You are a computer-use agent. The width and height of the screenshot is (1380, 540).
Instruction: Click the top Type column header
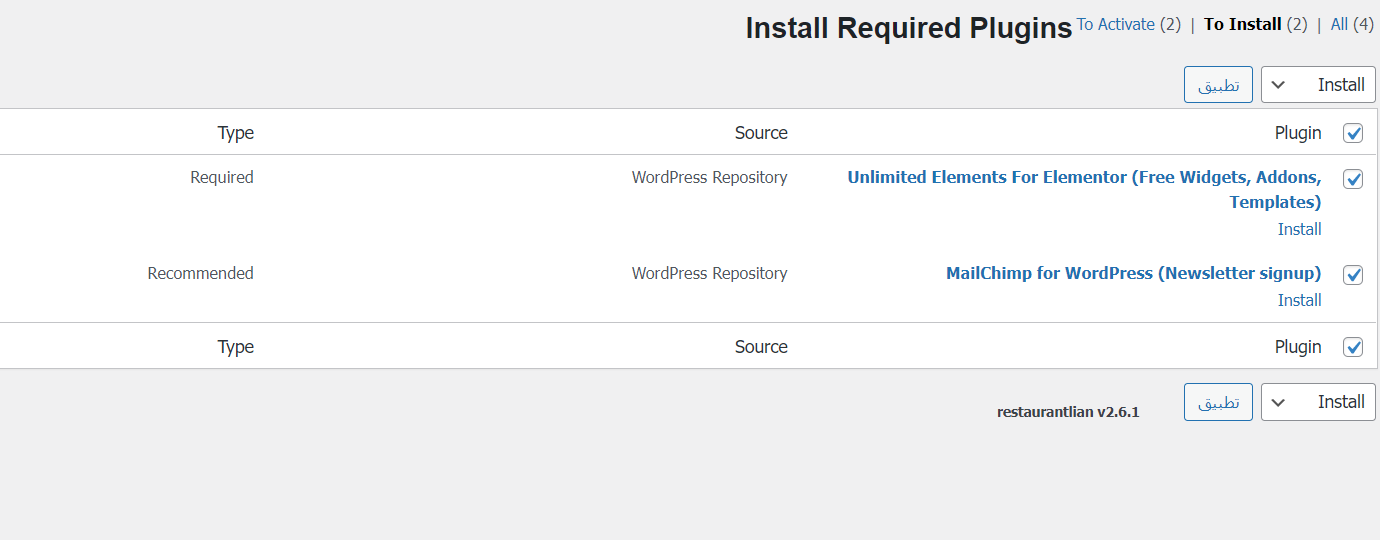coord(236,133)
